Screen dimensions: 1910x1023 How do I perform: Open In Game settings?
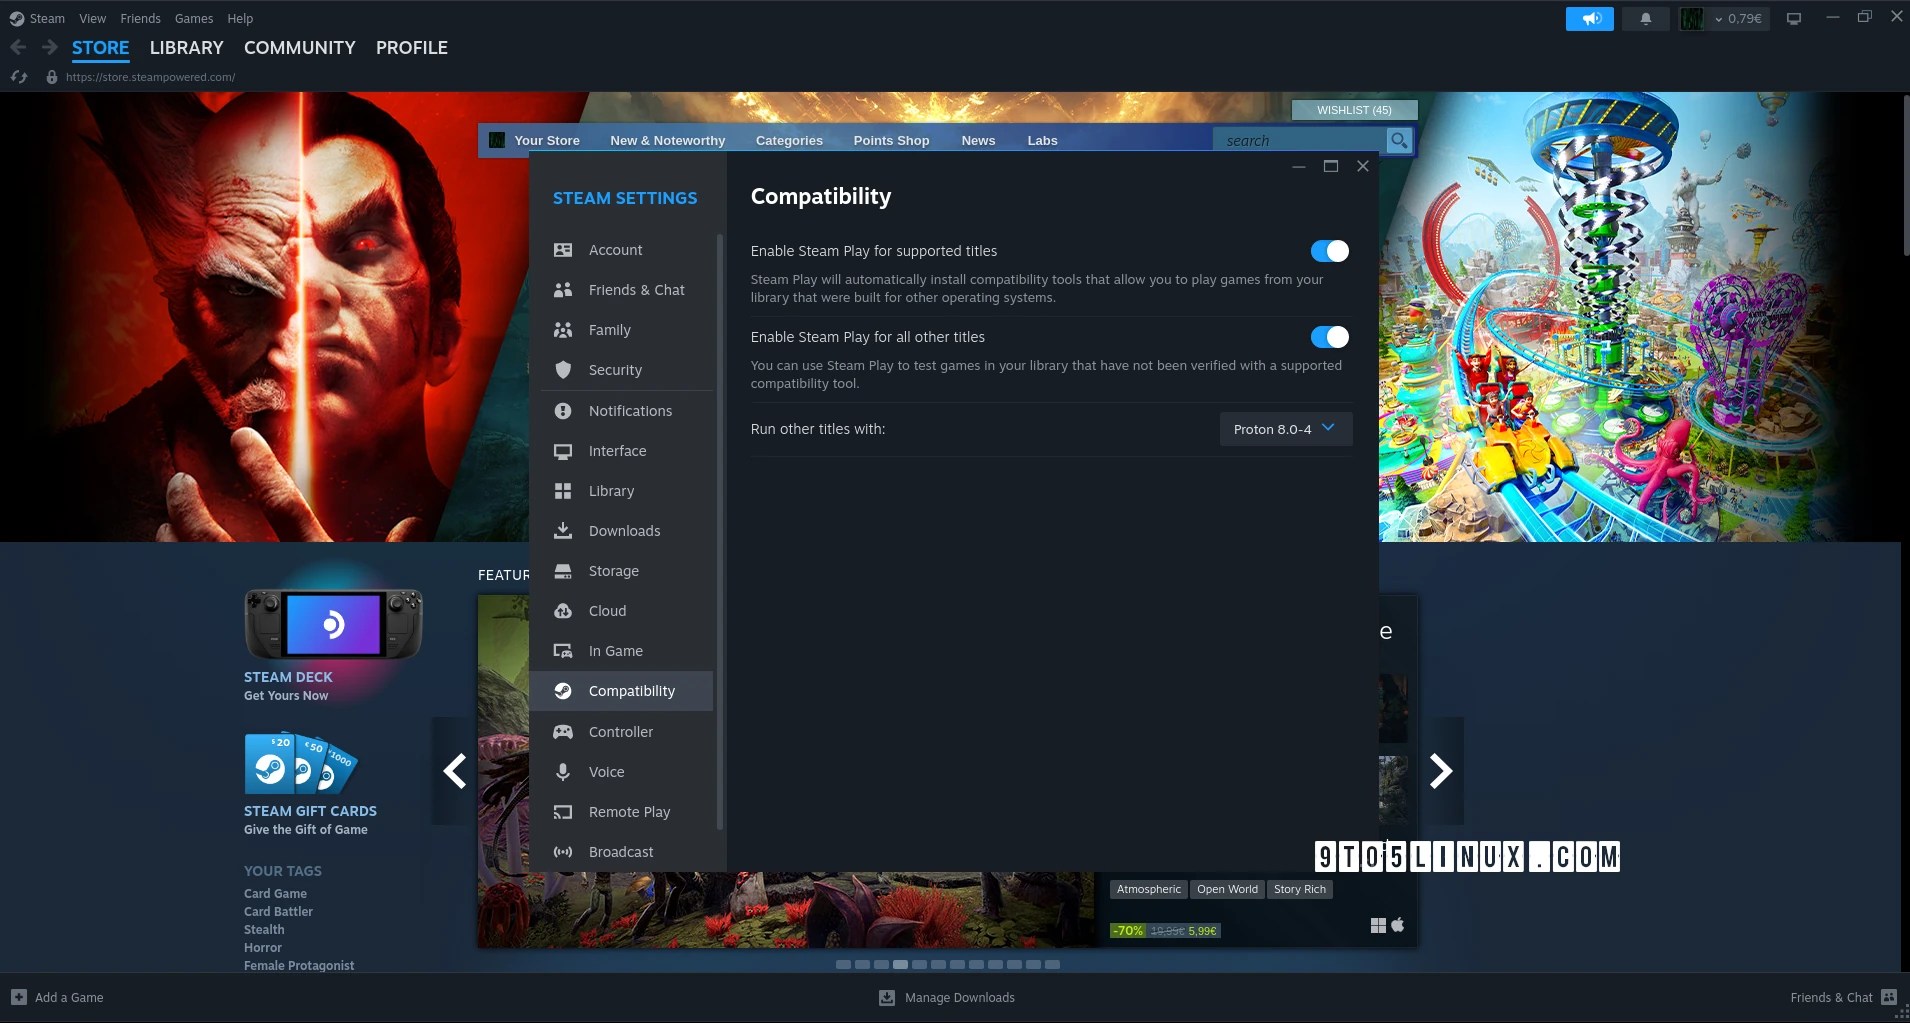click(614, 650)
